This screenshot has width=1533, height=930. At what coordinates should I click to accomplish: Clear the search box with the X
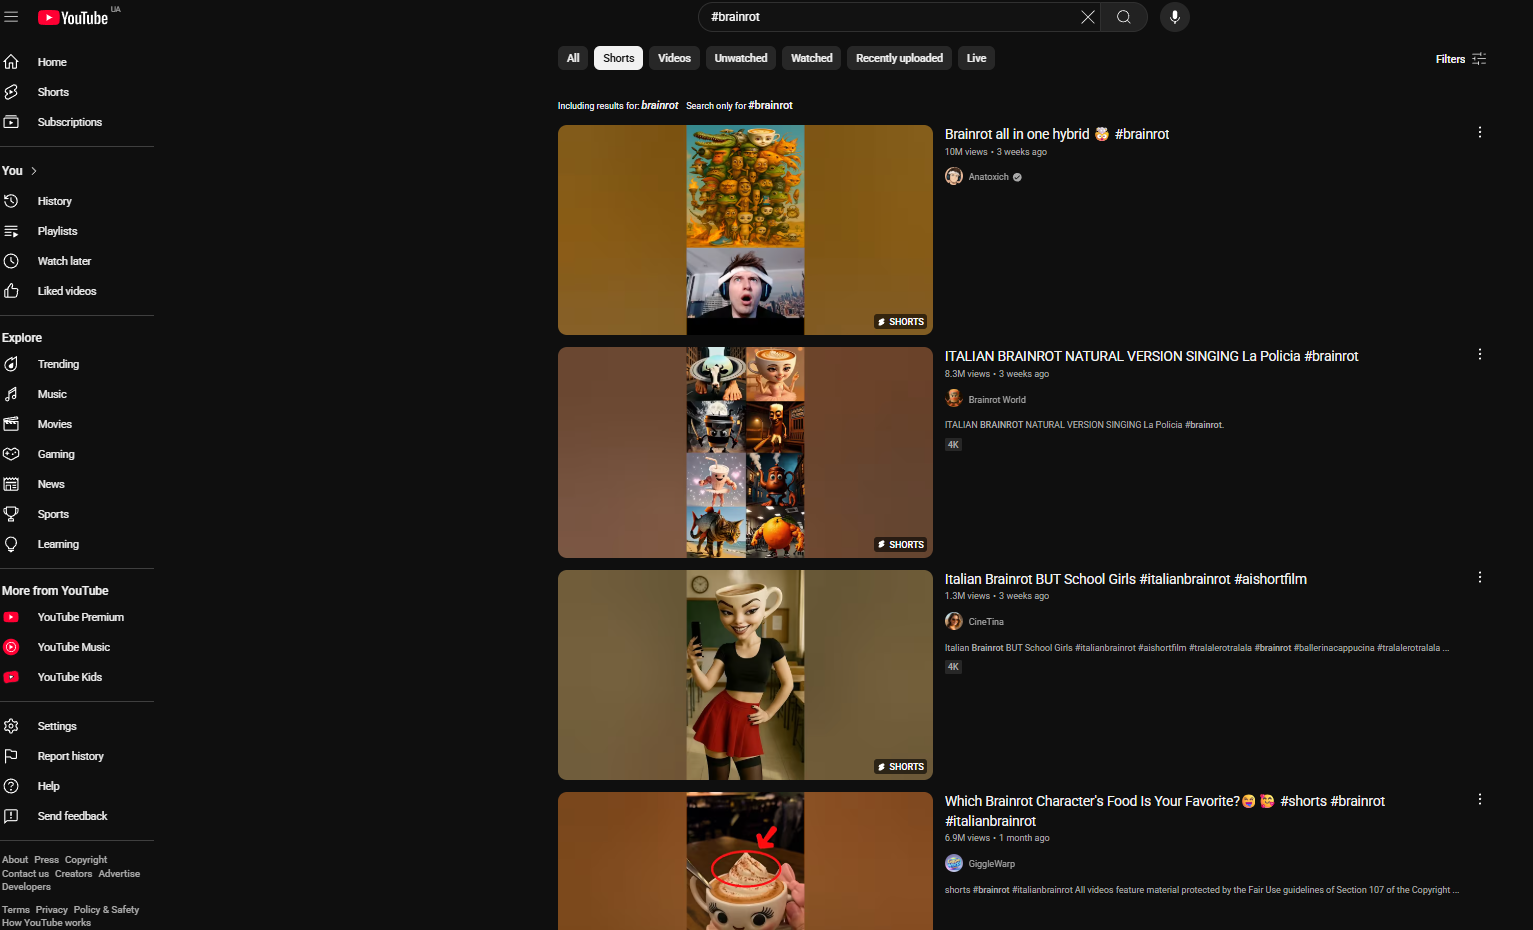[1088, 17]
